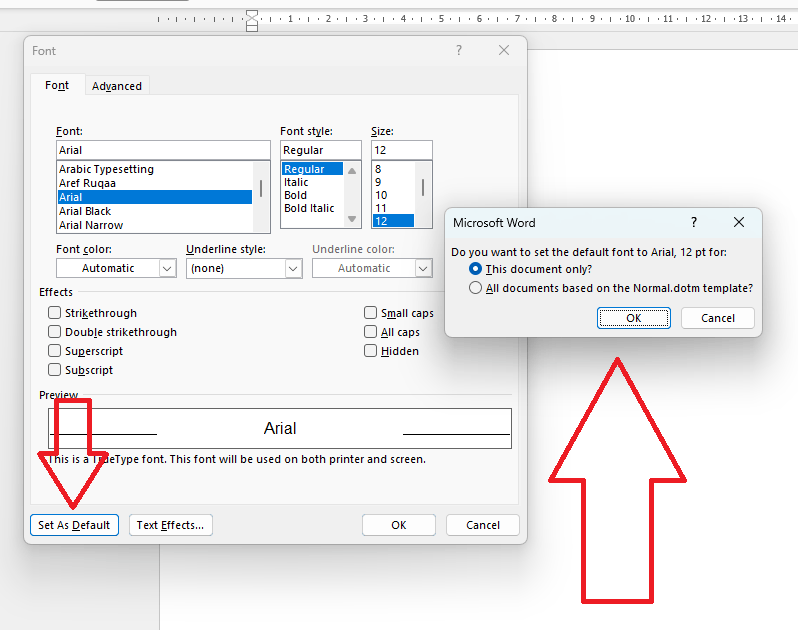The image size is (798, 630).
Task: Pick size 12 in list
Action: [x=393, y=221]
